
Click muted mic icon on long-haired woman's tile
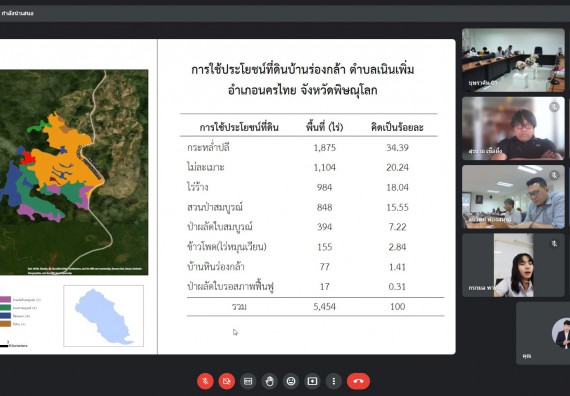[x=554, y=244]
